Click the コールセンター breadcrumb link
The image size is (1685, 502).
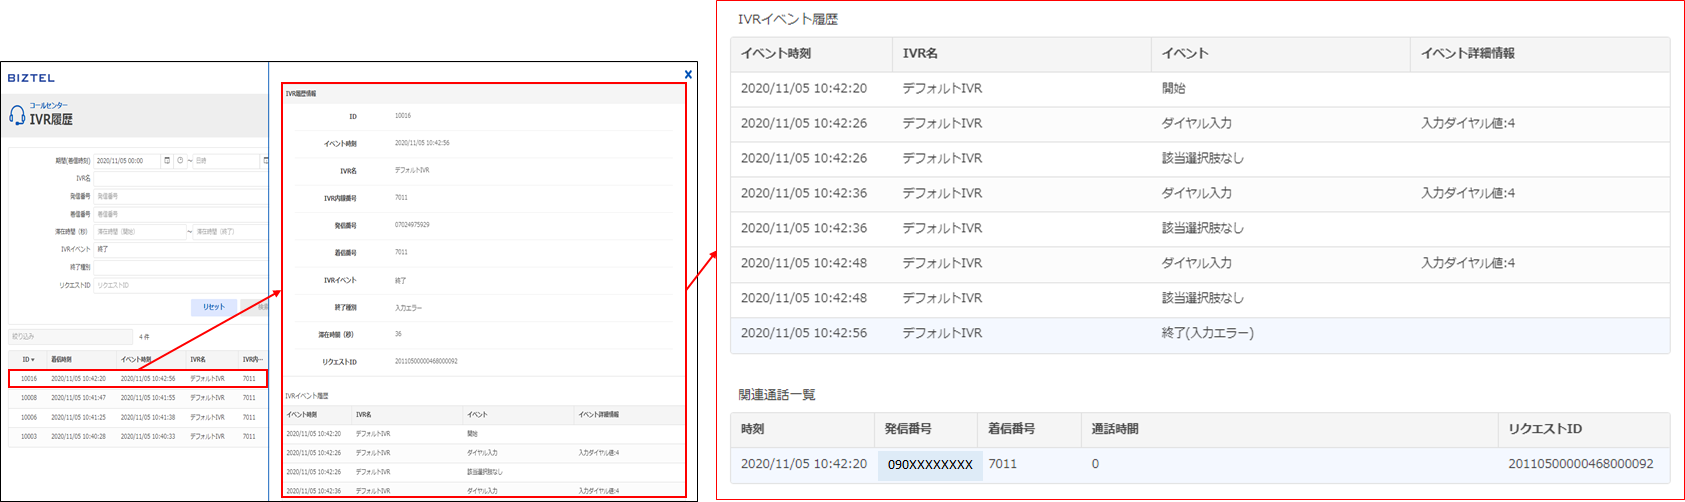(x=49, y=105)
